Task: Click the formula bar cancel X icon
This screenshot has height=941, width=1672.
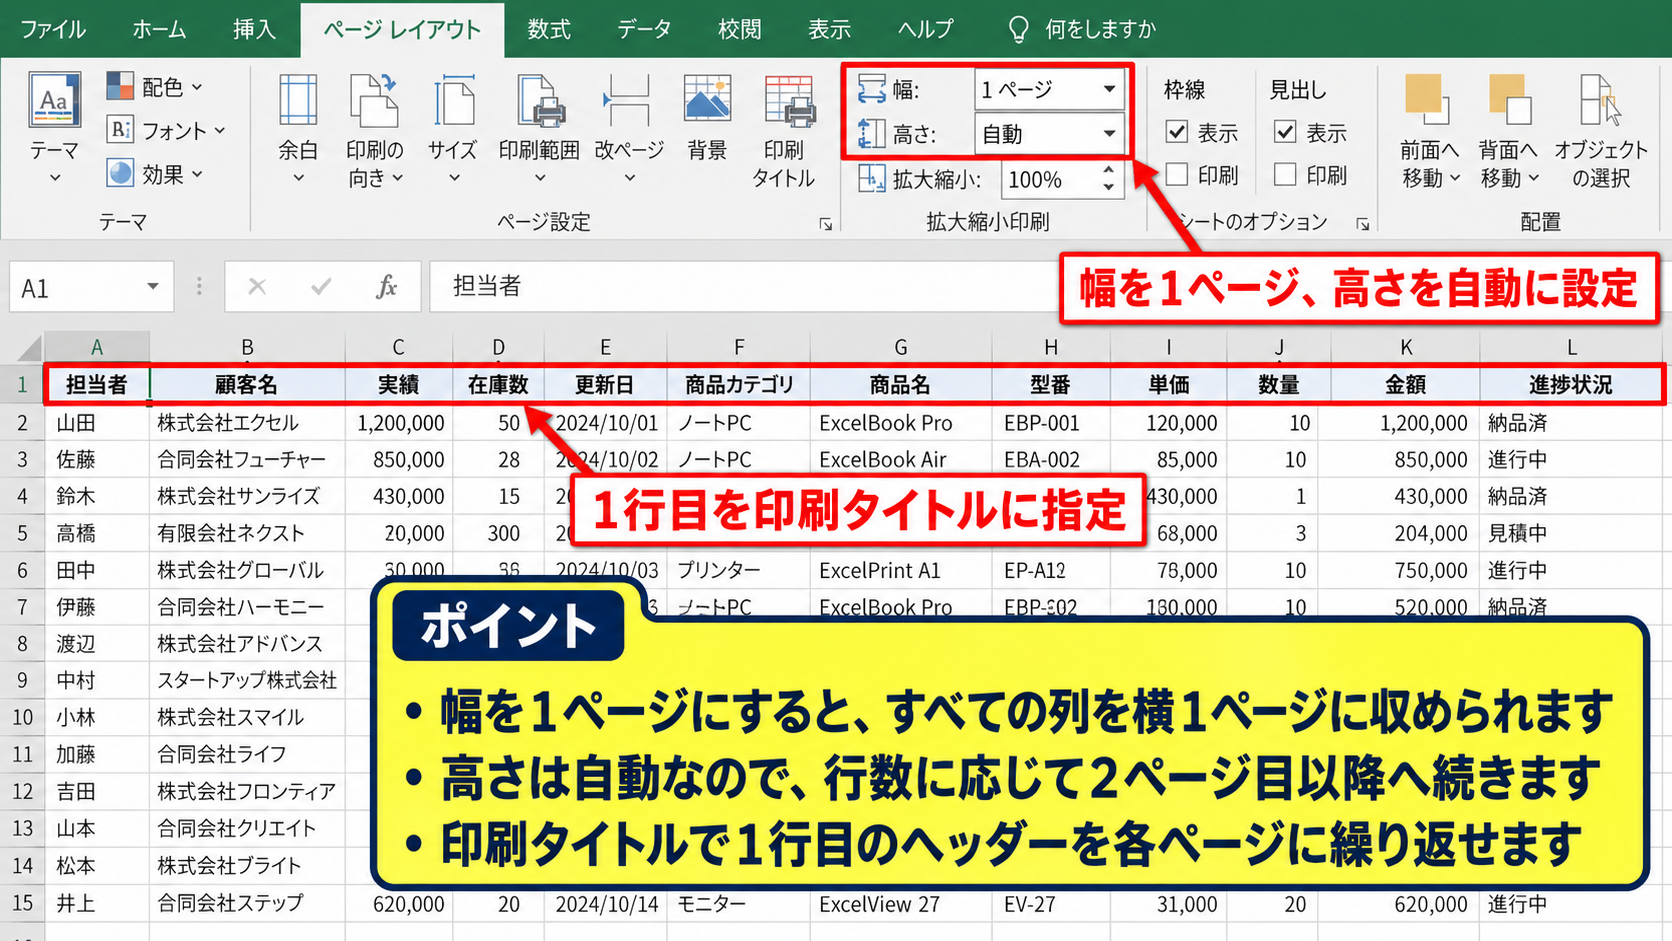Action: [x=257, y=287]
